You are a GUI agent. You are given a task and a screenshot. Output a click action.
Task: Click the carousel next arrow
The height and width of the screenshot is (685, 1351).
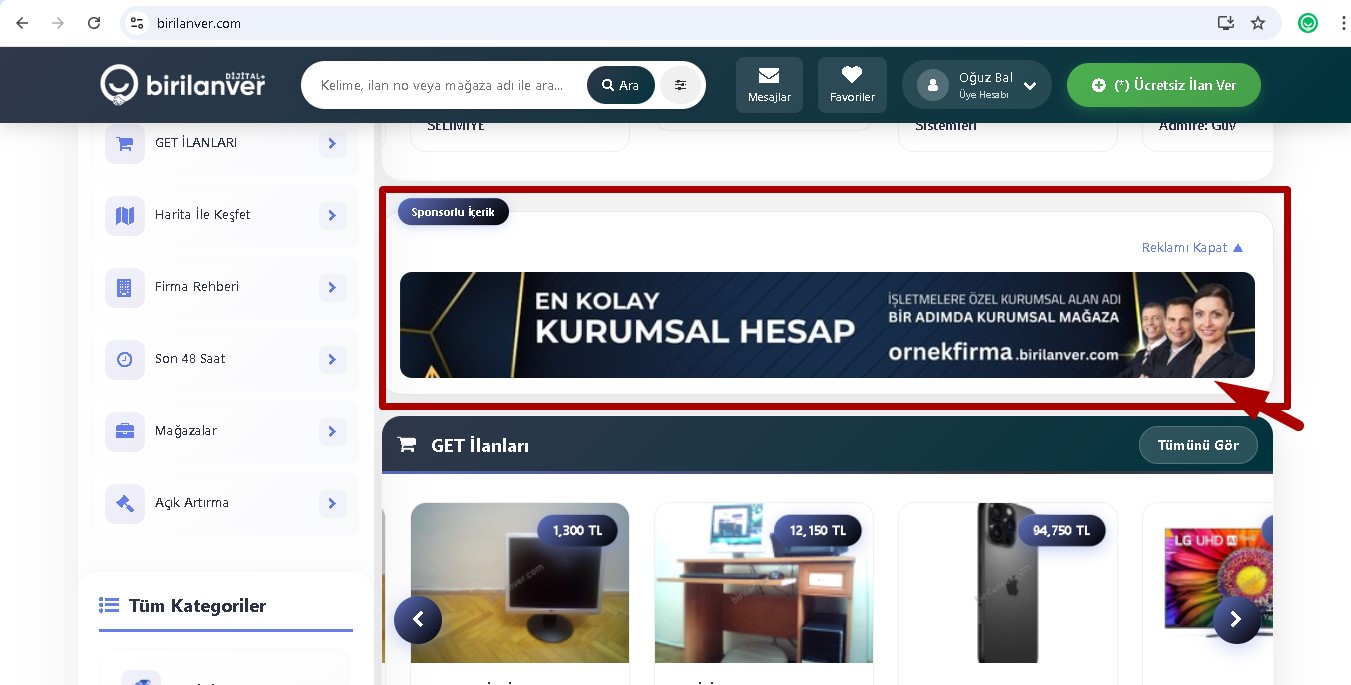(1237, 619)
